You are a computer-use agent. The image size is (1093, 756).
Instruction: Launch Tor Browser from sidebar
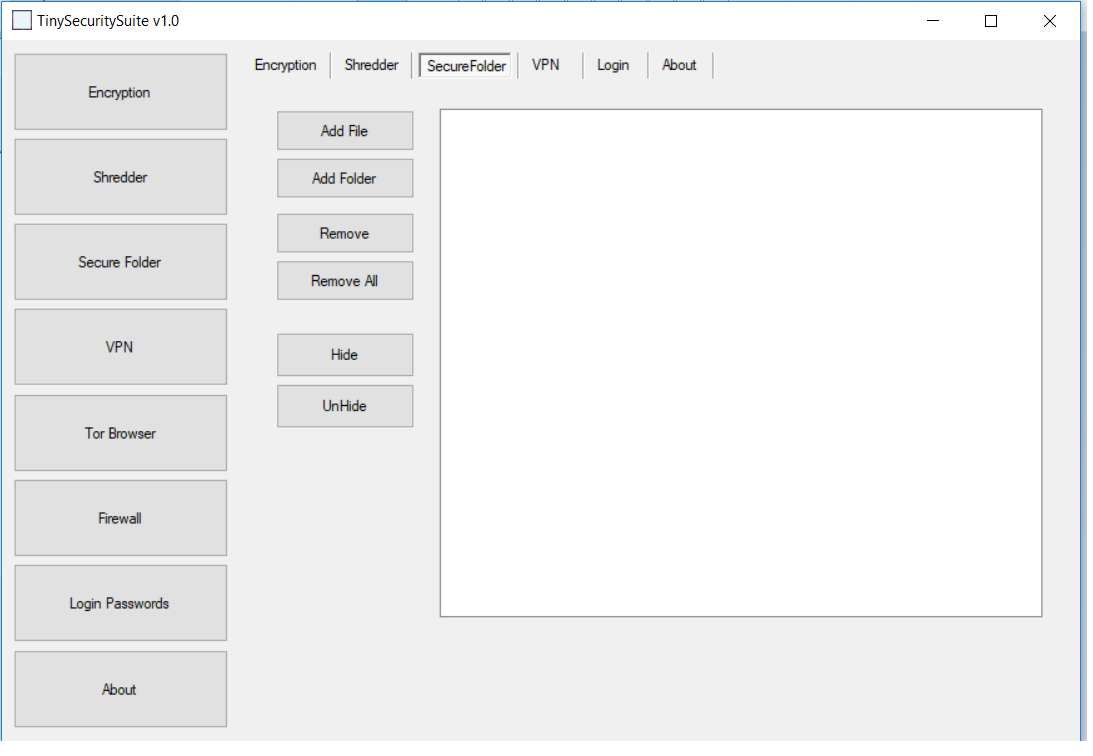pyautogui.click(x=121, y=433)
